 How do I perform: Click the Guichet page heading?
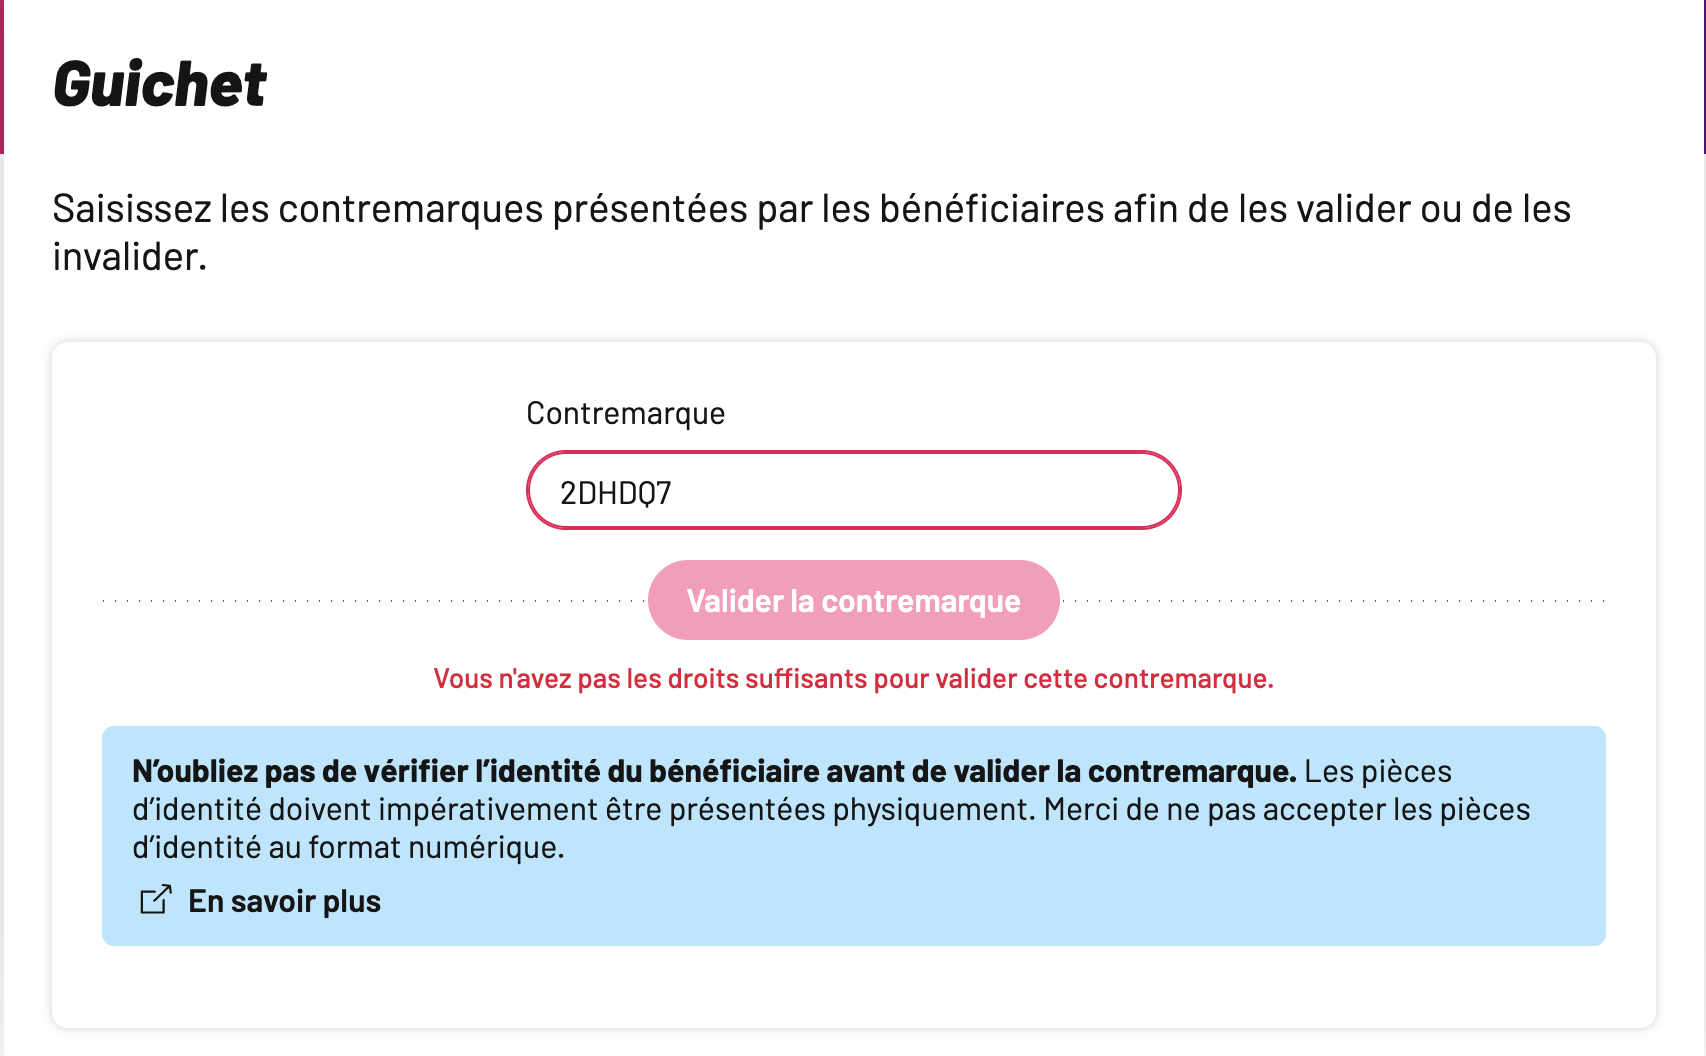pos(160,84)
